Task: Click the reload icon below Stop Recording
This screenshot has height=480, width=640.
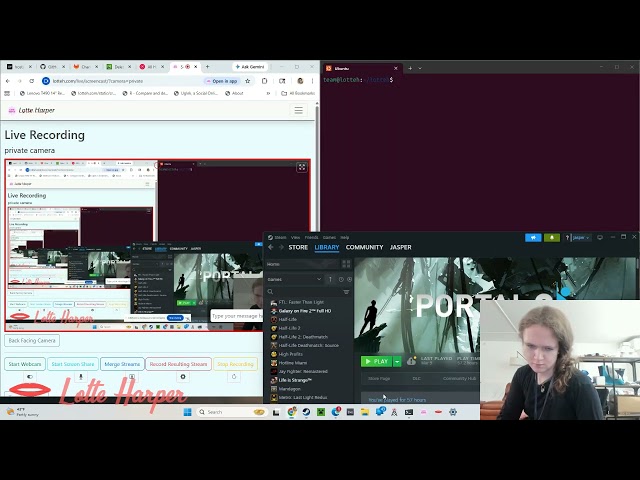Action: pyautogui.click(x=234, y=377)
